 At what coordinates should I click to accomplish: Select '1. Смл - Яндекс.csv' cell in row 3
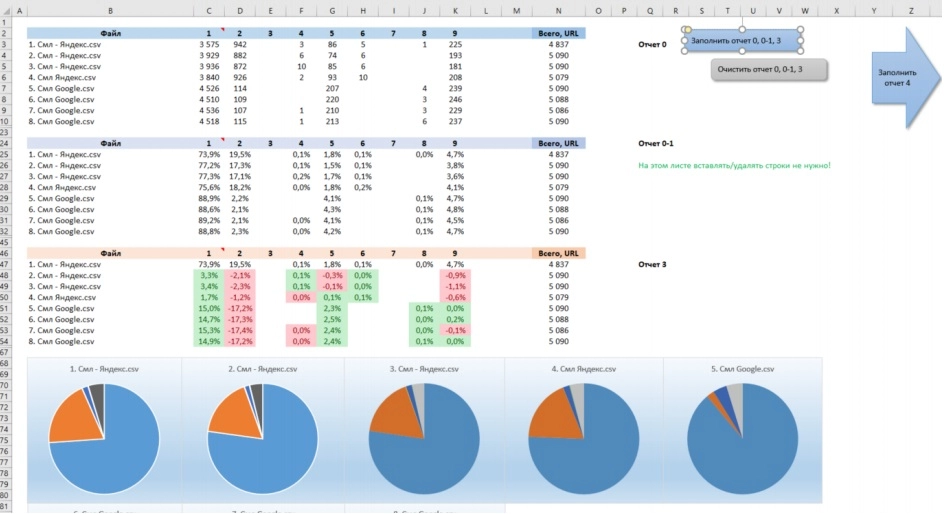pyautogui.click(x=110, y=45)
